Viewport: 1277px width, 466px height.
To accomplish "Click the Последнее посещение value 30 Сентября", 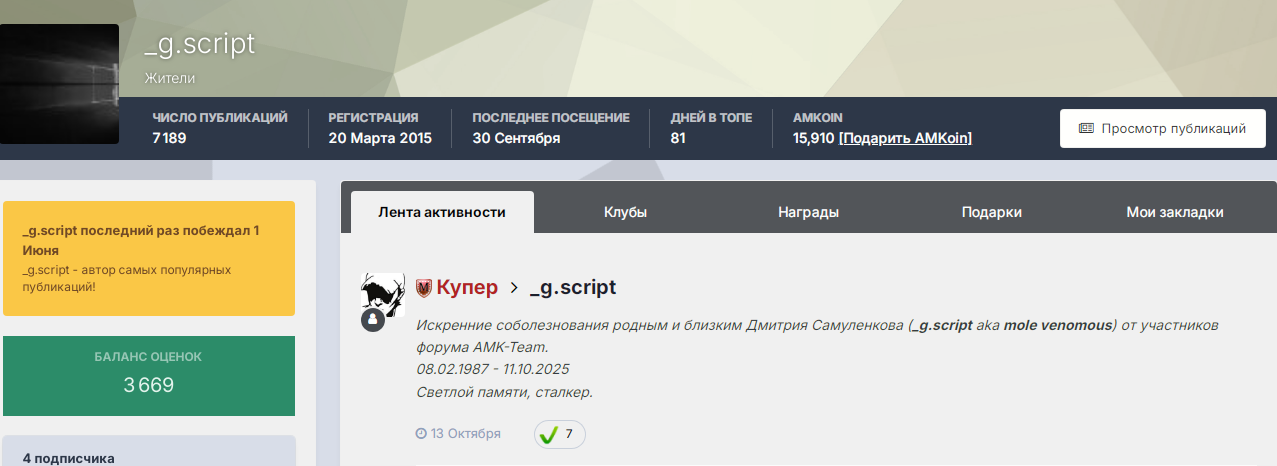I will [x=516, y=138].
